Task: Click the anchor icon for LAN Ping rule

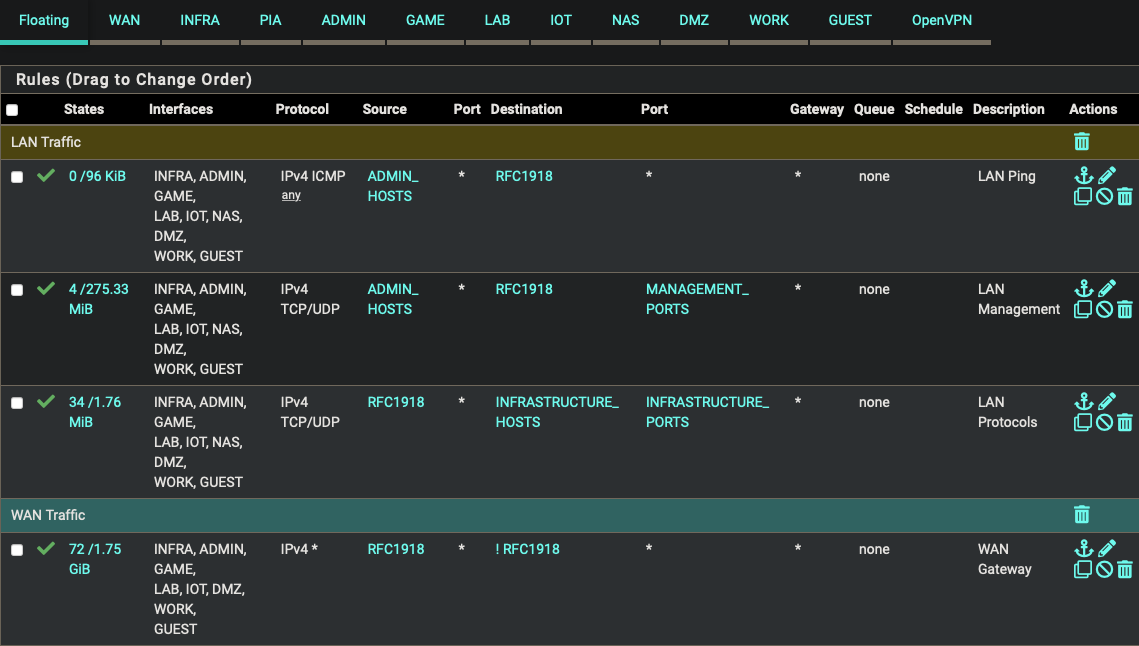Action: point(1083,176)
